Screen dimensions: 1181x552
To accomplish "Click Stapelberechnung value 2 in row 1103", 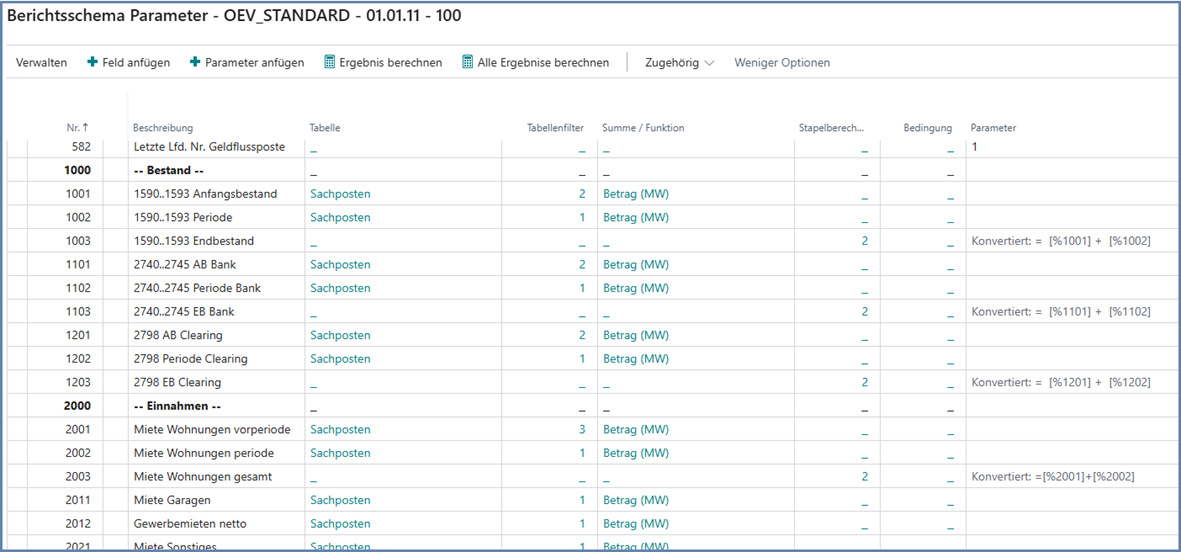I will (x=865, y=312).
